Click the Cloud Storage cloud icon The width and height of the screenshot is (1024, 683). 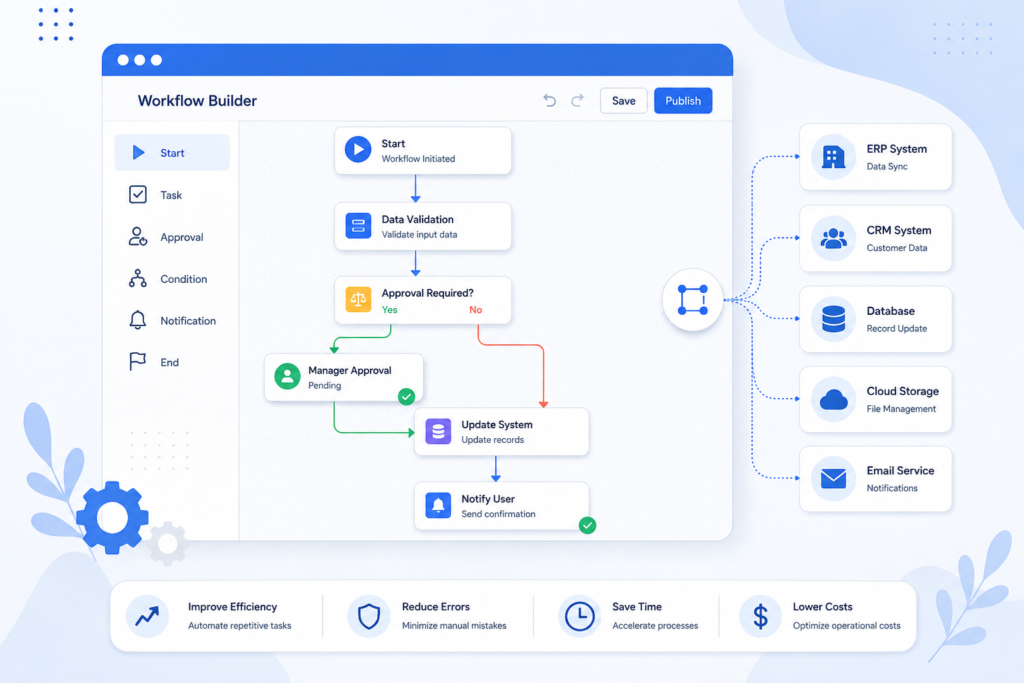[x=833, y=399]
